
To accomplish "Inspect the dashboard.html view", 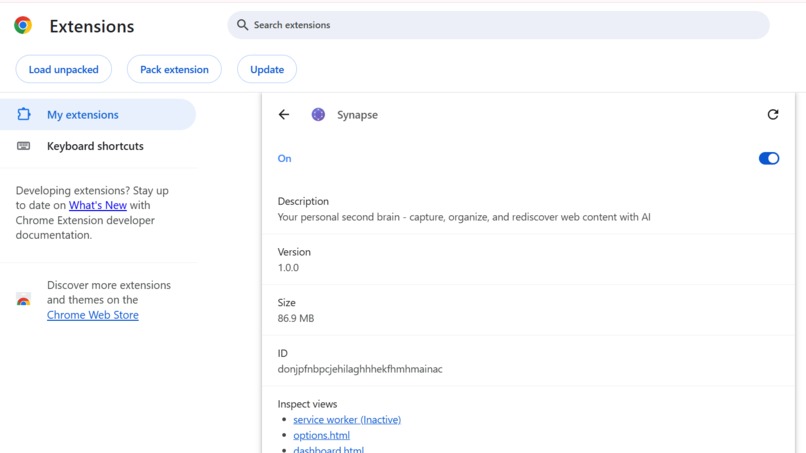I will 328,449.
